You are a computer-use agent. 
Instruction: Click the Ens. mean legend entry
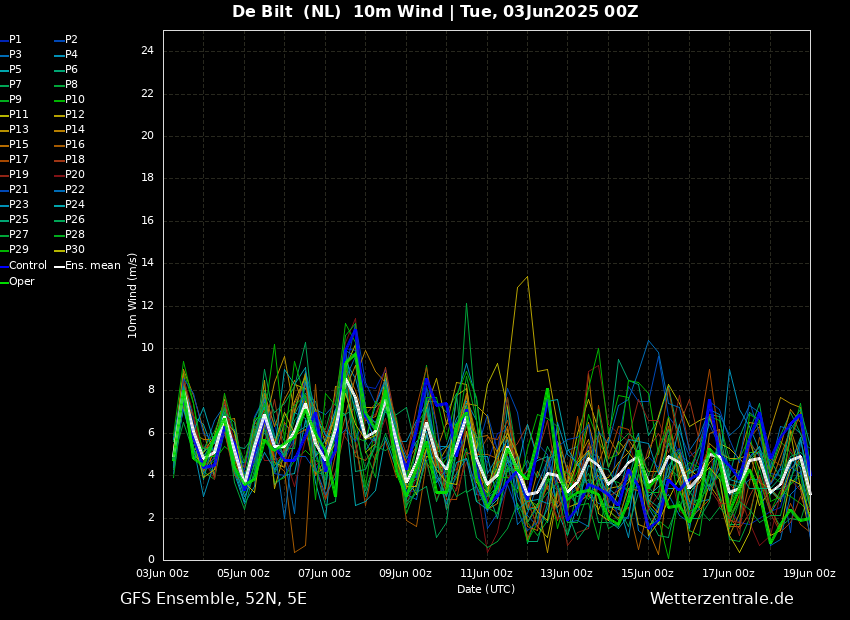tap(92, 266)
